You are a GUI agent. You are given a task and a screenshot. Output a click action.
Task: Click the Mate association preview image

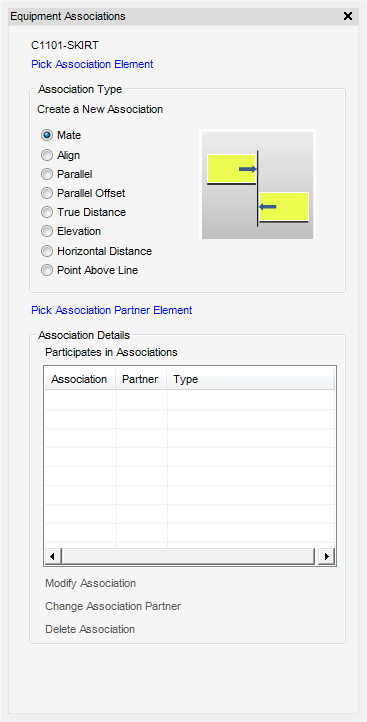[x=257, y=185]
